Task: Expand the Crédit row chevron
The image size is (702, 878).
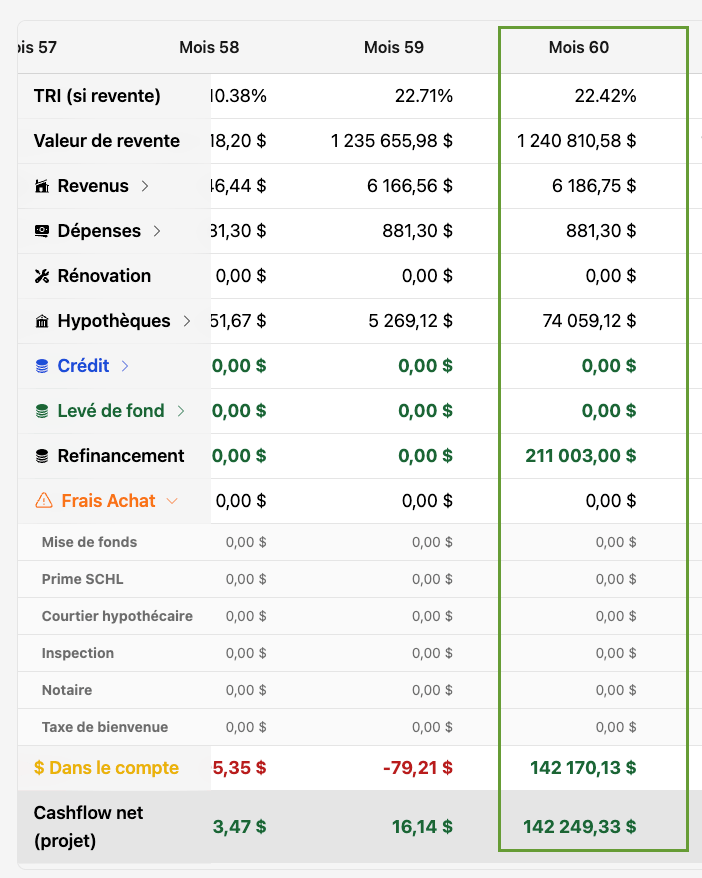Action: (x=125, y=366)
